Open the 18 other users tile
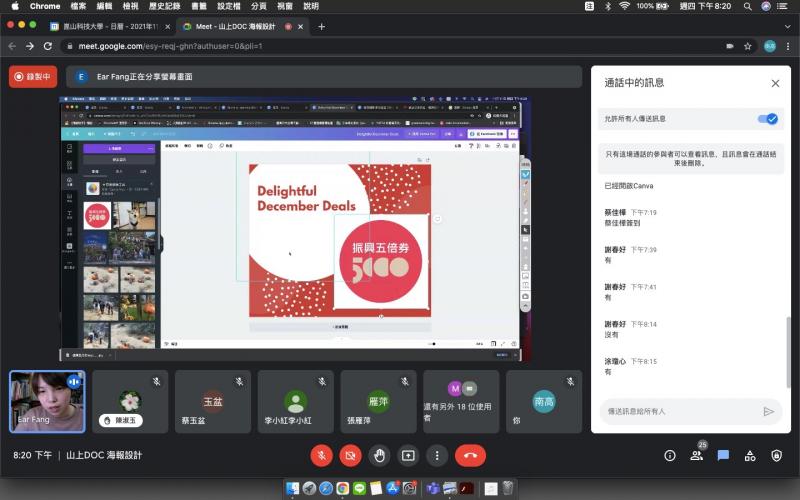The width and height of the screenshot is (800, 500). click(x=461, y=402)
